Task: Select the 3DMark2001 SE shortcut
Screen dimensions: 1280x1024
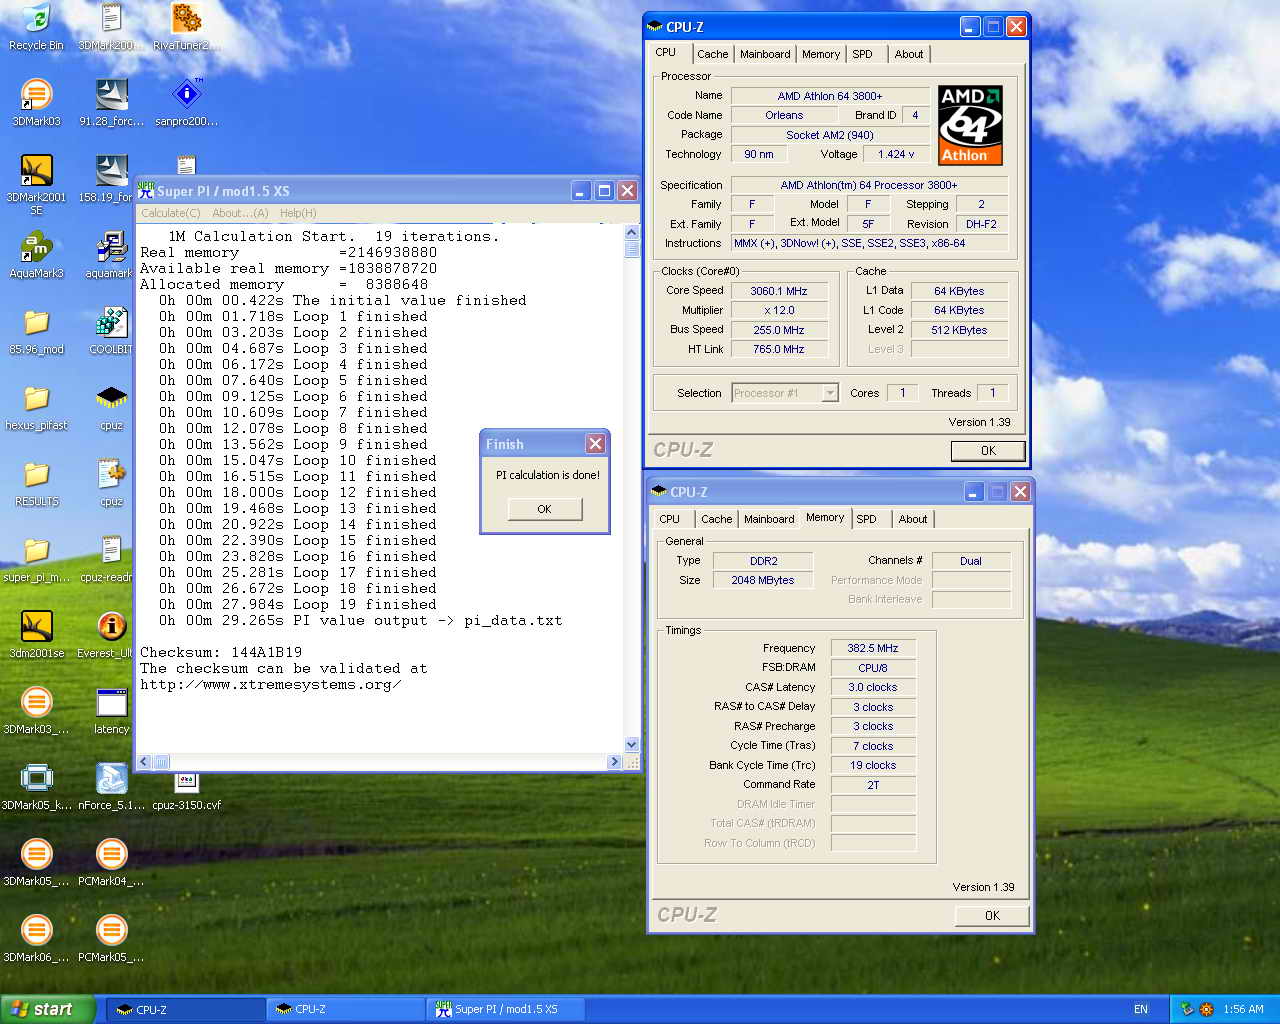Action: (x=36, y=184)
